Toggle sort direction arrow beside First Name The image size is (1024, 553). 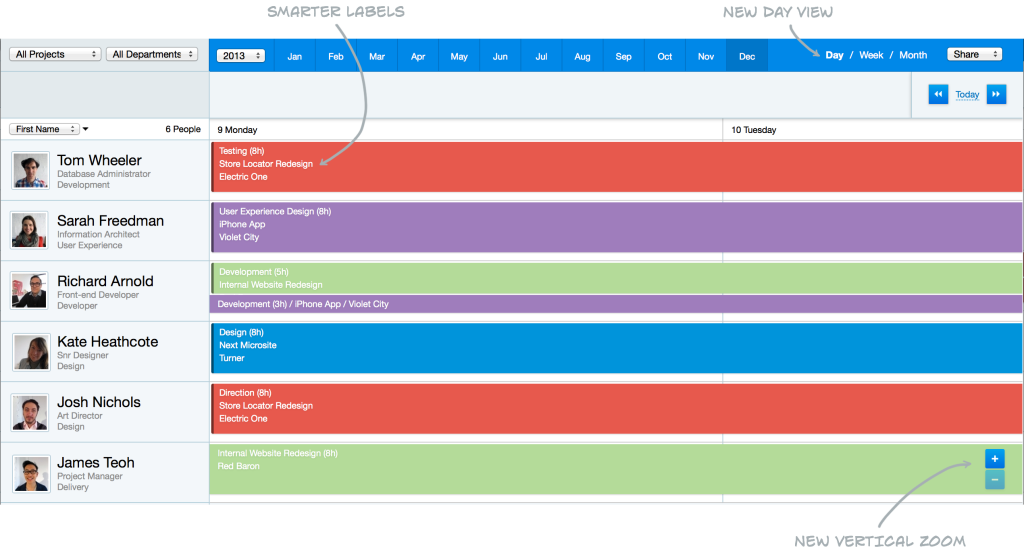pyautogui.click(x=86, y=129)
